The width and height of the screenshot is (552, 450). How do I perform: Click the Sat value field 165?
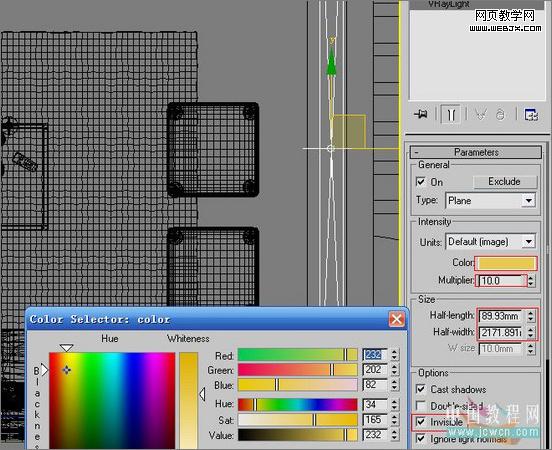coord(375,420)
